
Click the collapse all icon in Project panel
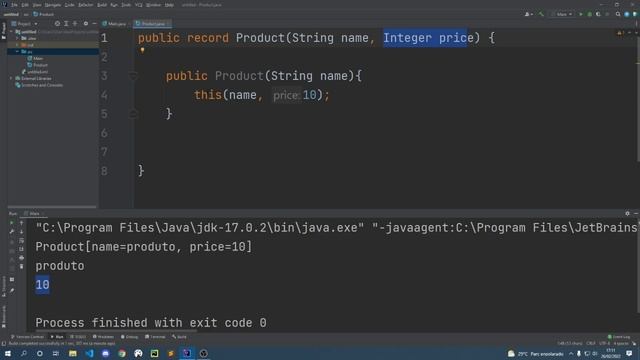[x=75, y=24]
